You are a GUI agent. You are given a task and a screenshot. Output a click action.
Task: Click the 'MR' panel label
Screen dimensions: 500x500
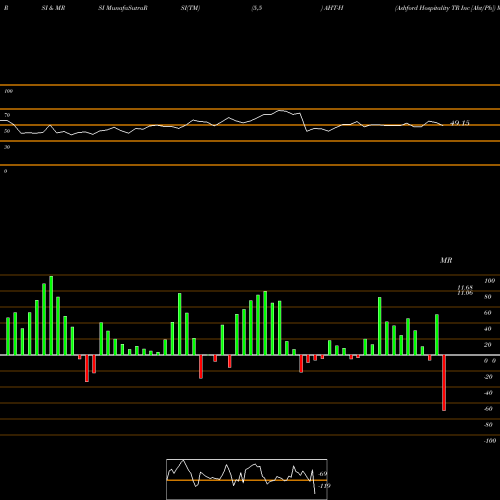pos(446,260)
